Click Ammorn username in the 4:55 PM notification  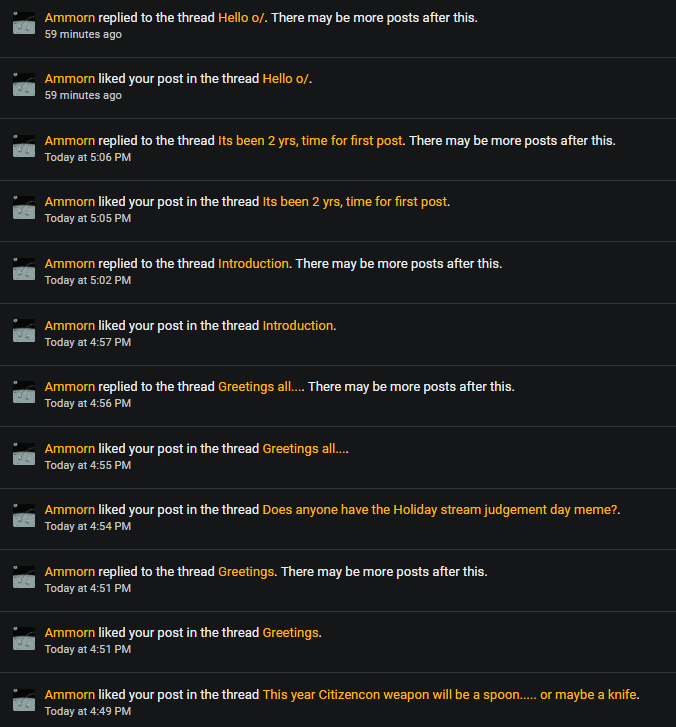coord(70,449)
